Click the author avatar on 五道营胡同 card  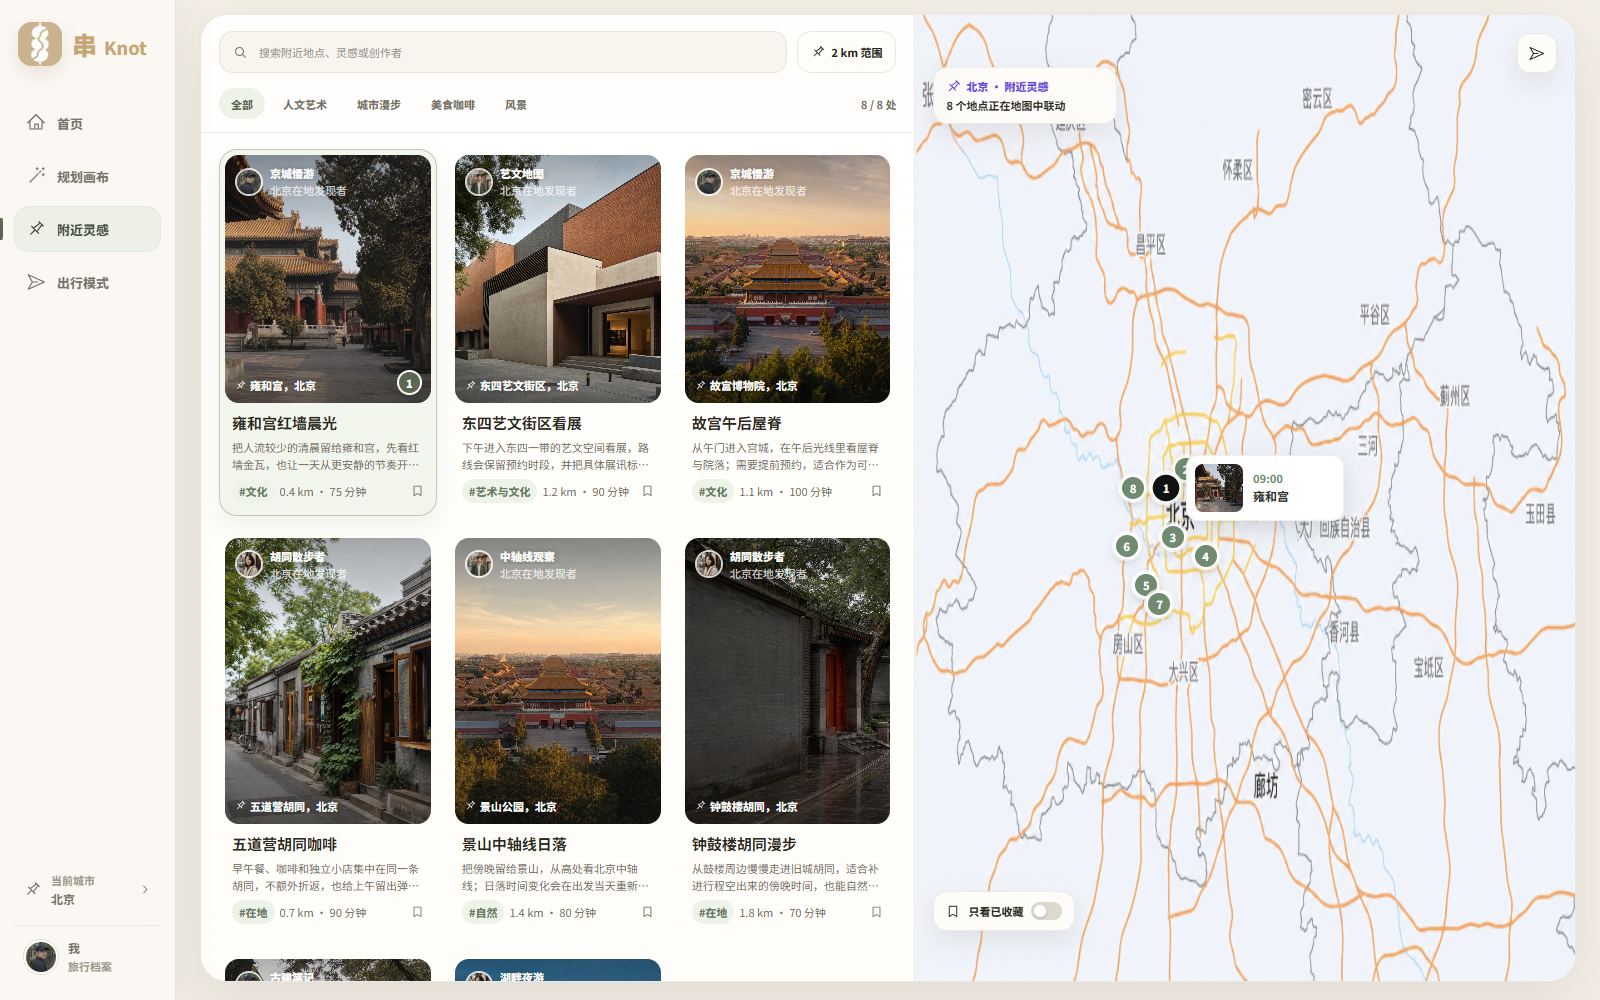tap(249, 564)
